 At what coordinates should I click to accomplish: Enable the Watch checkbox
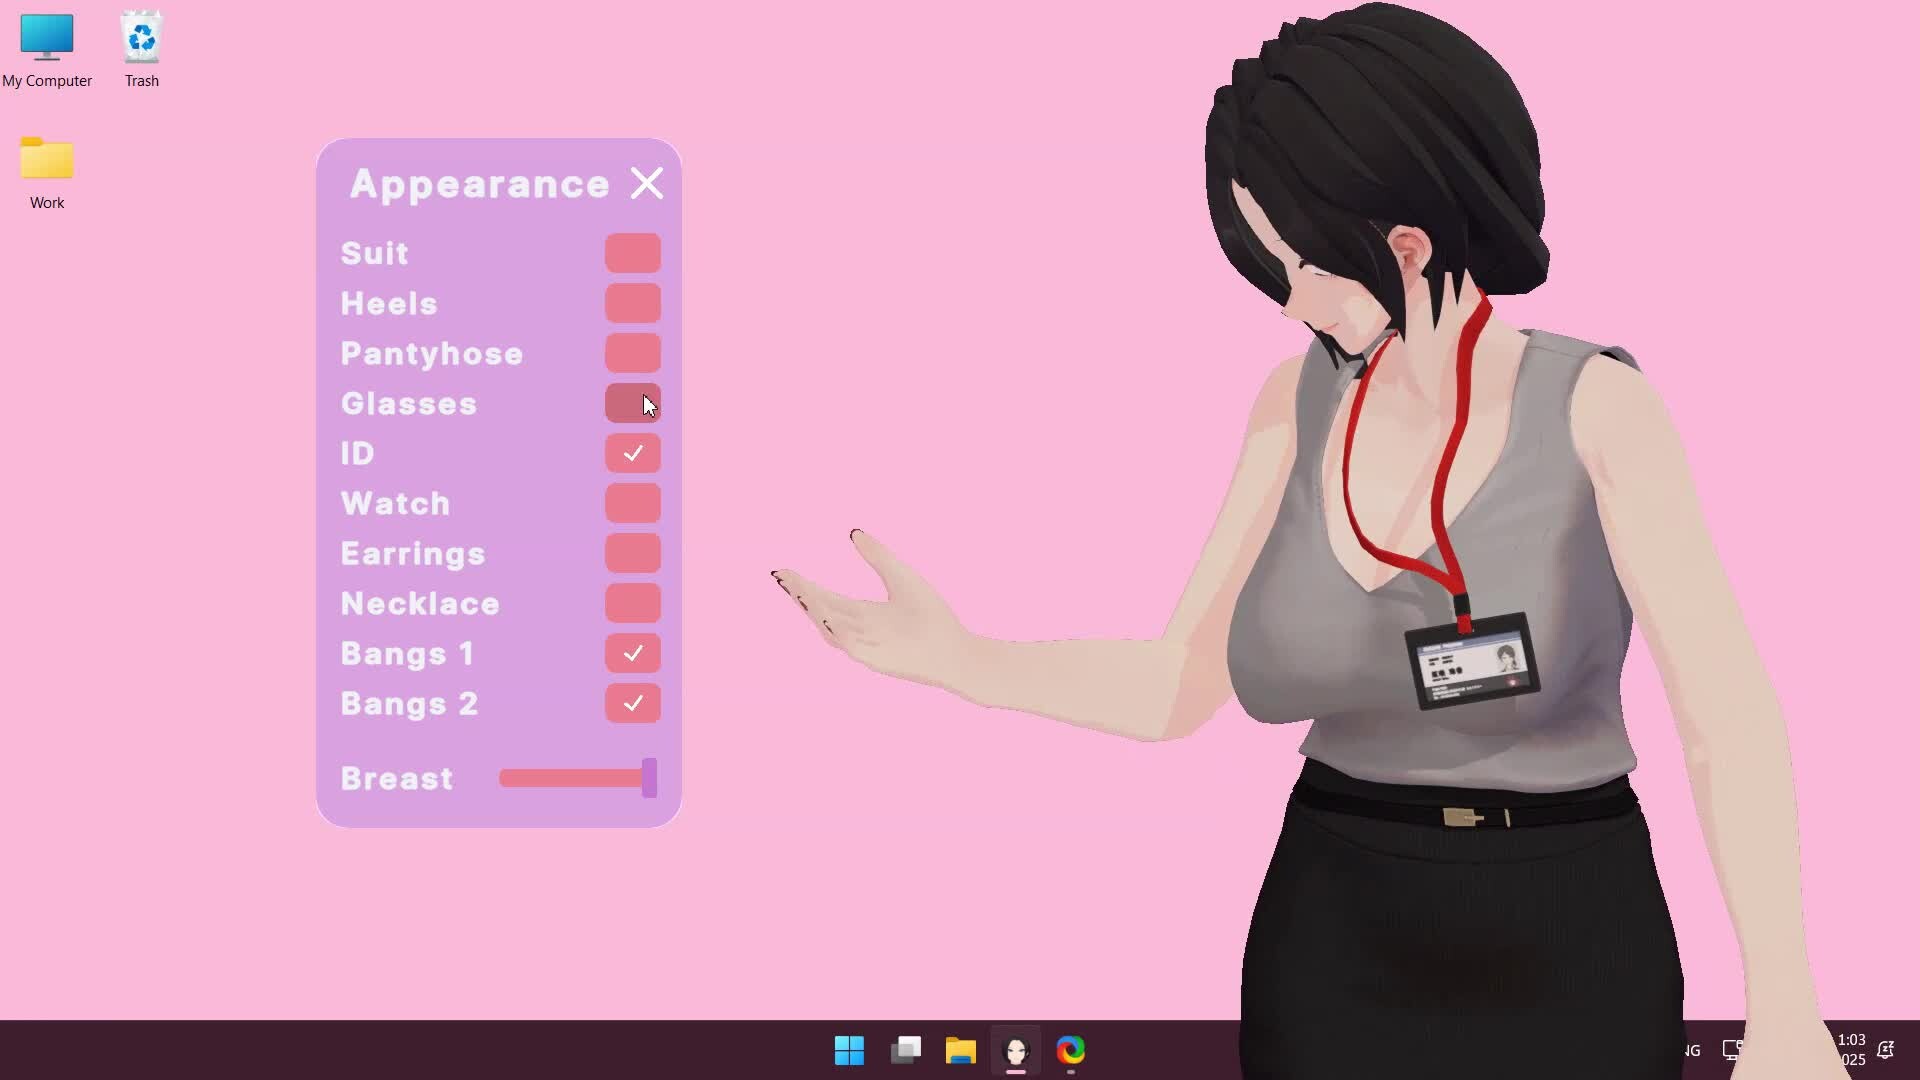pyautogui.click(x=632, y=503)
